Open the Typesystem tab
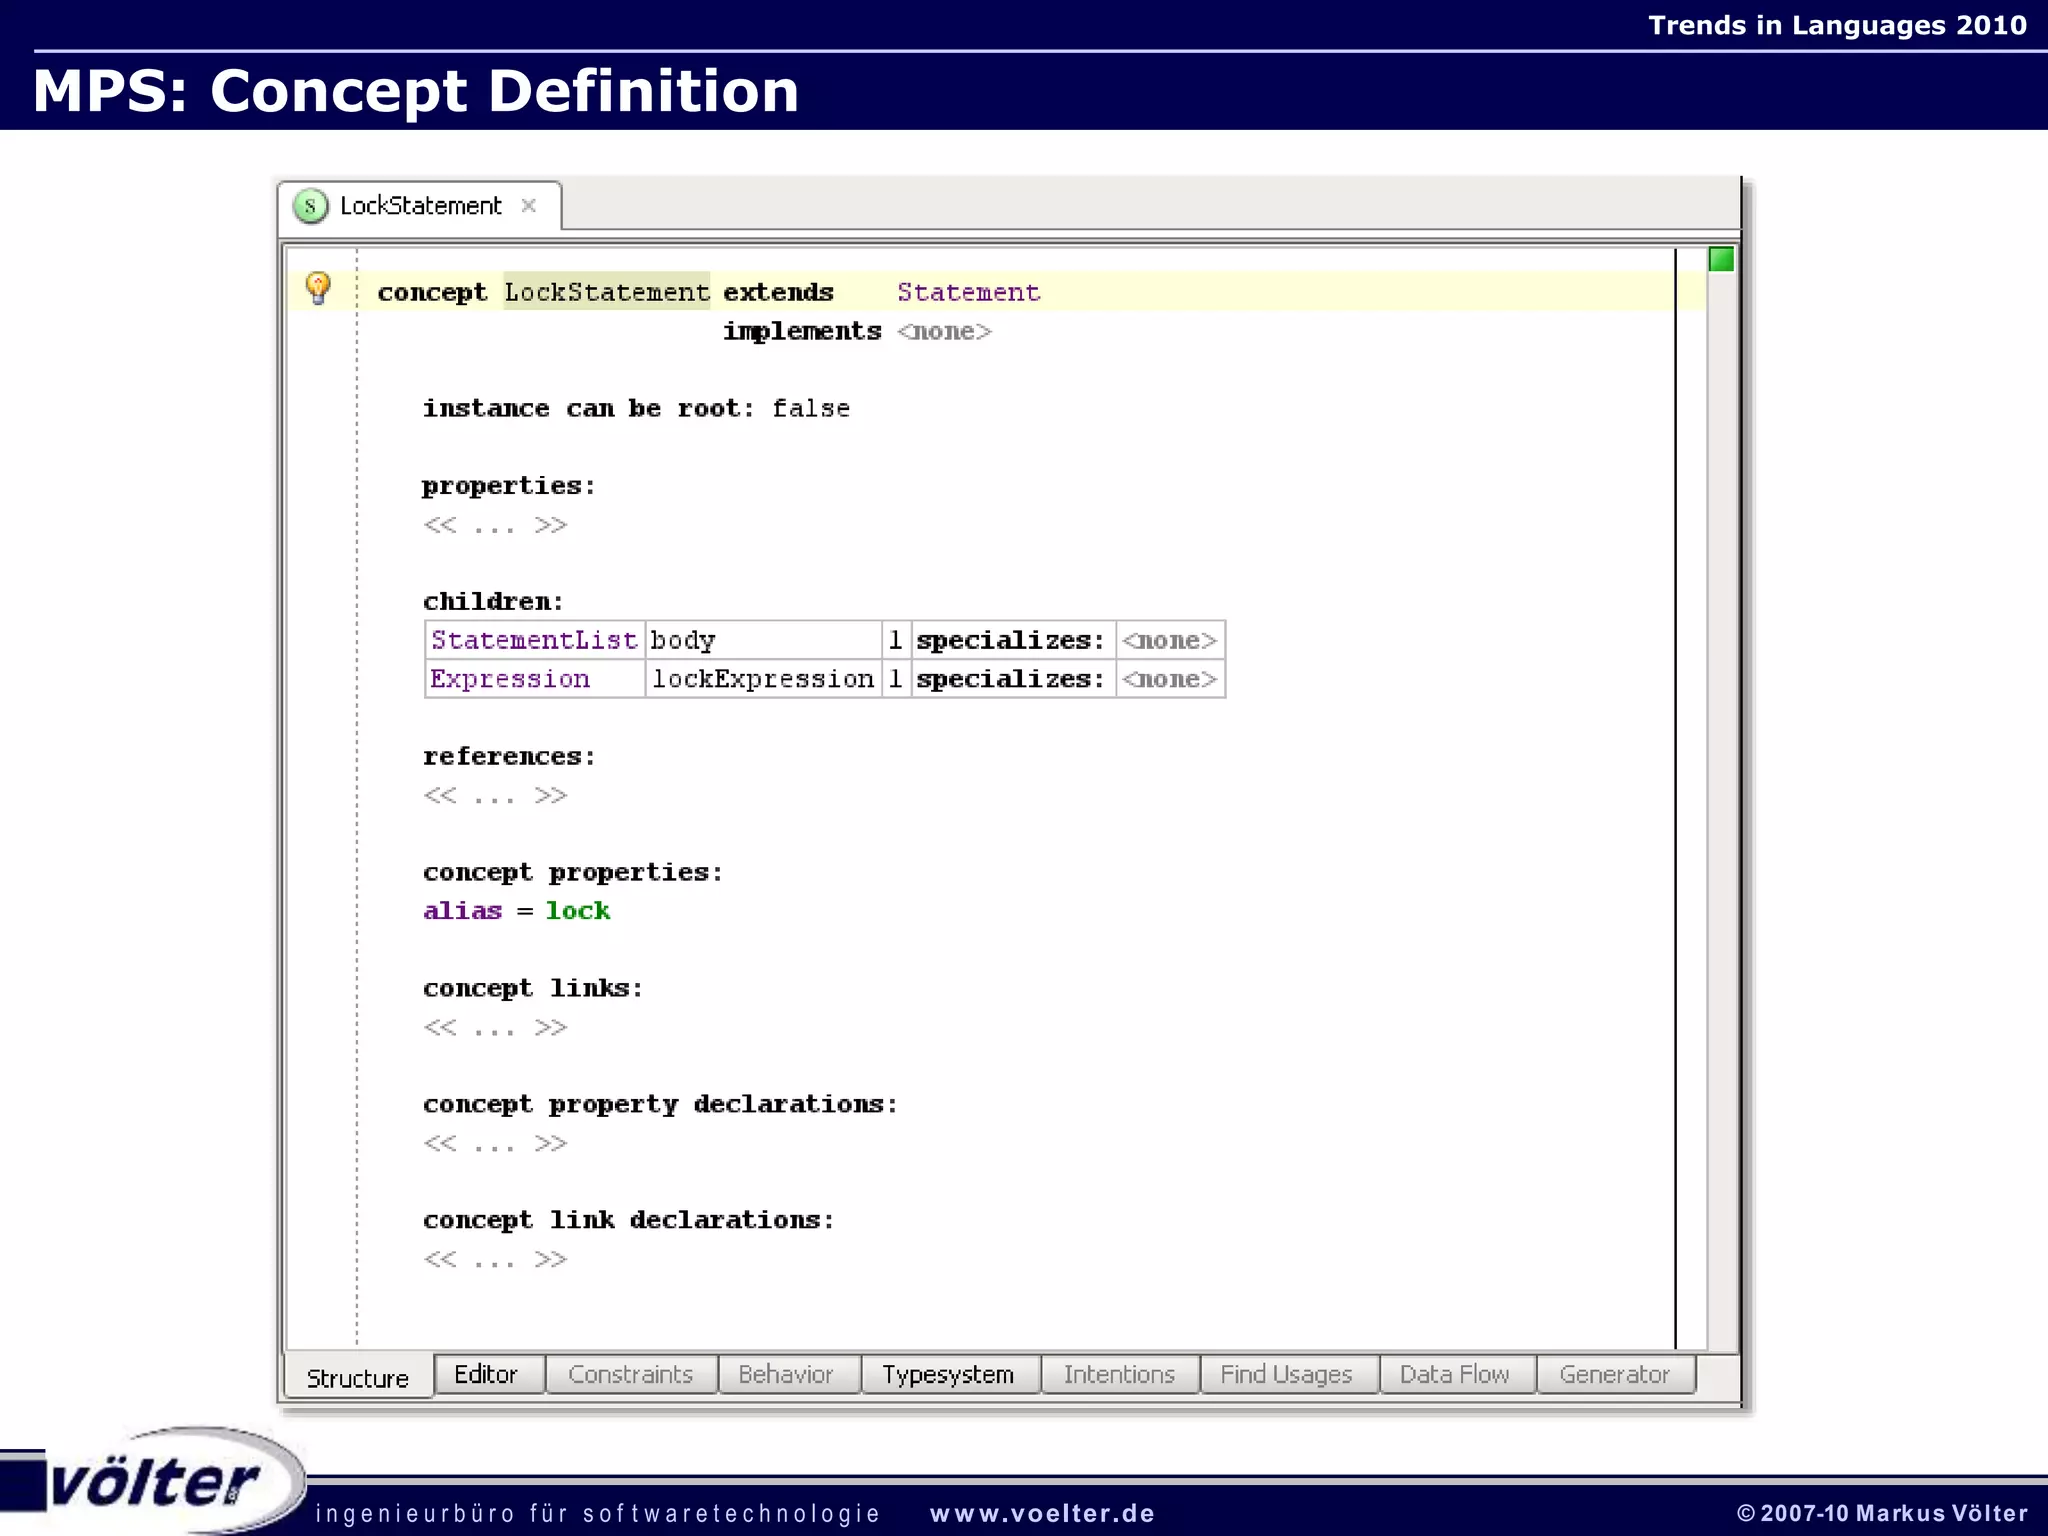2048x1536 pixels. (x=948, y=1374)
